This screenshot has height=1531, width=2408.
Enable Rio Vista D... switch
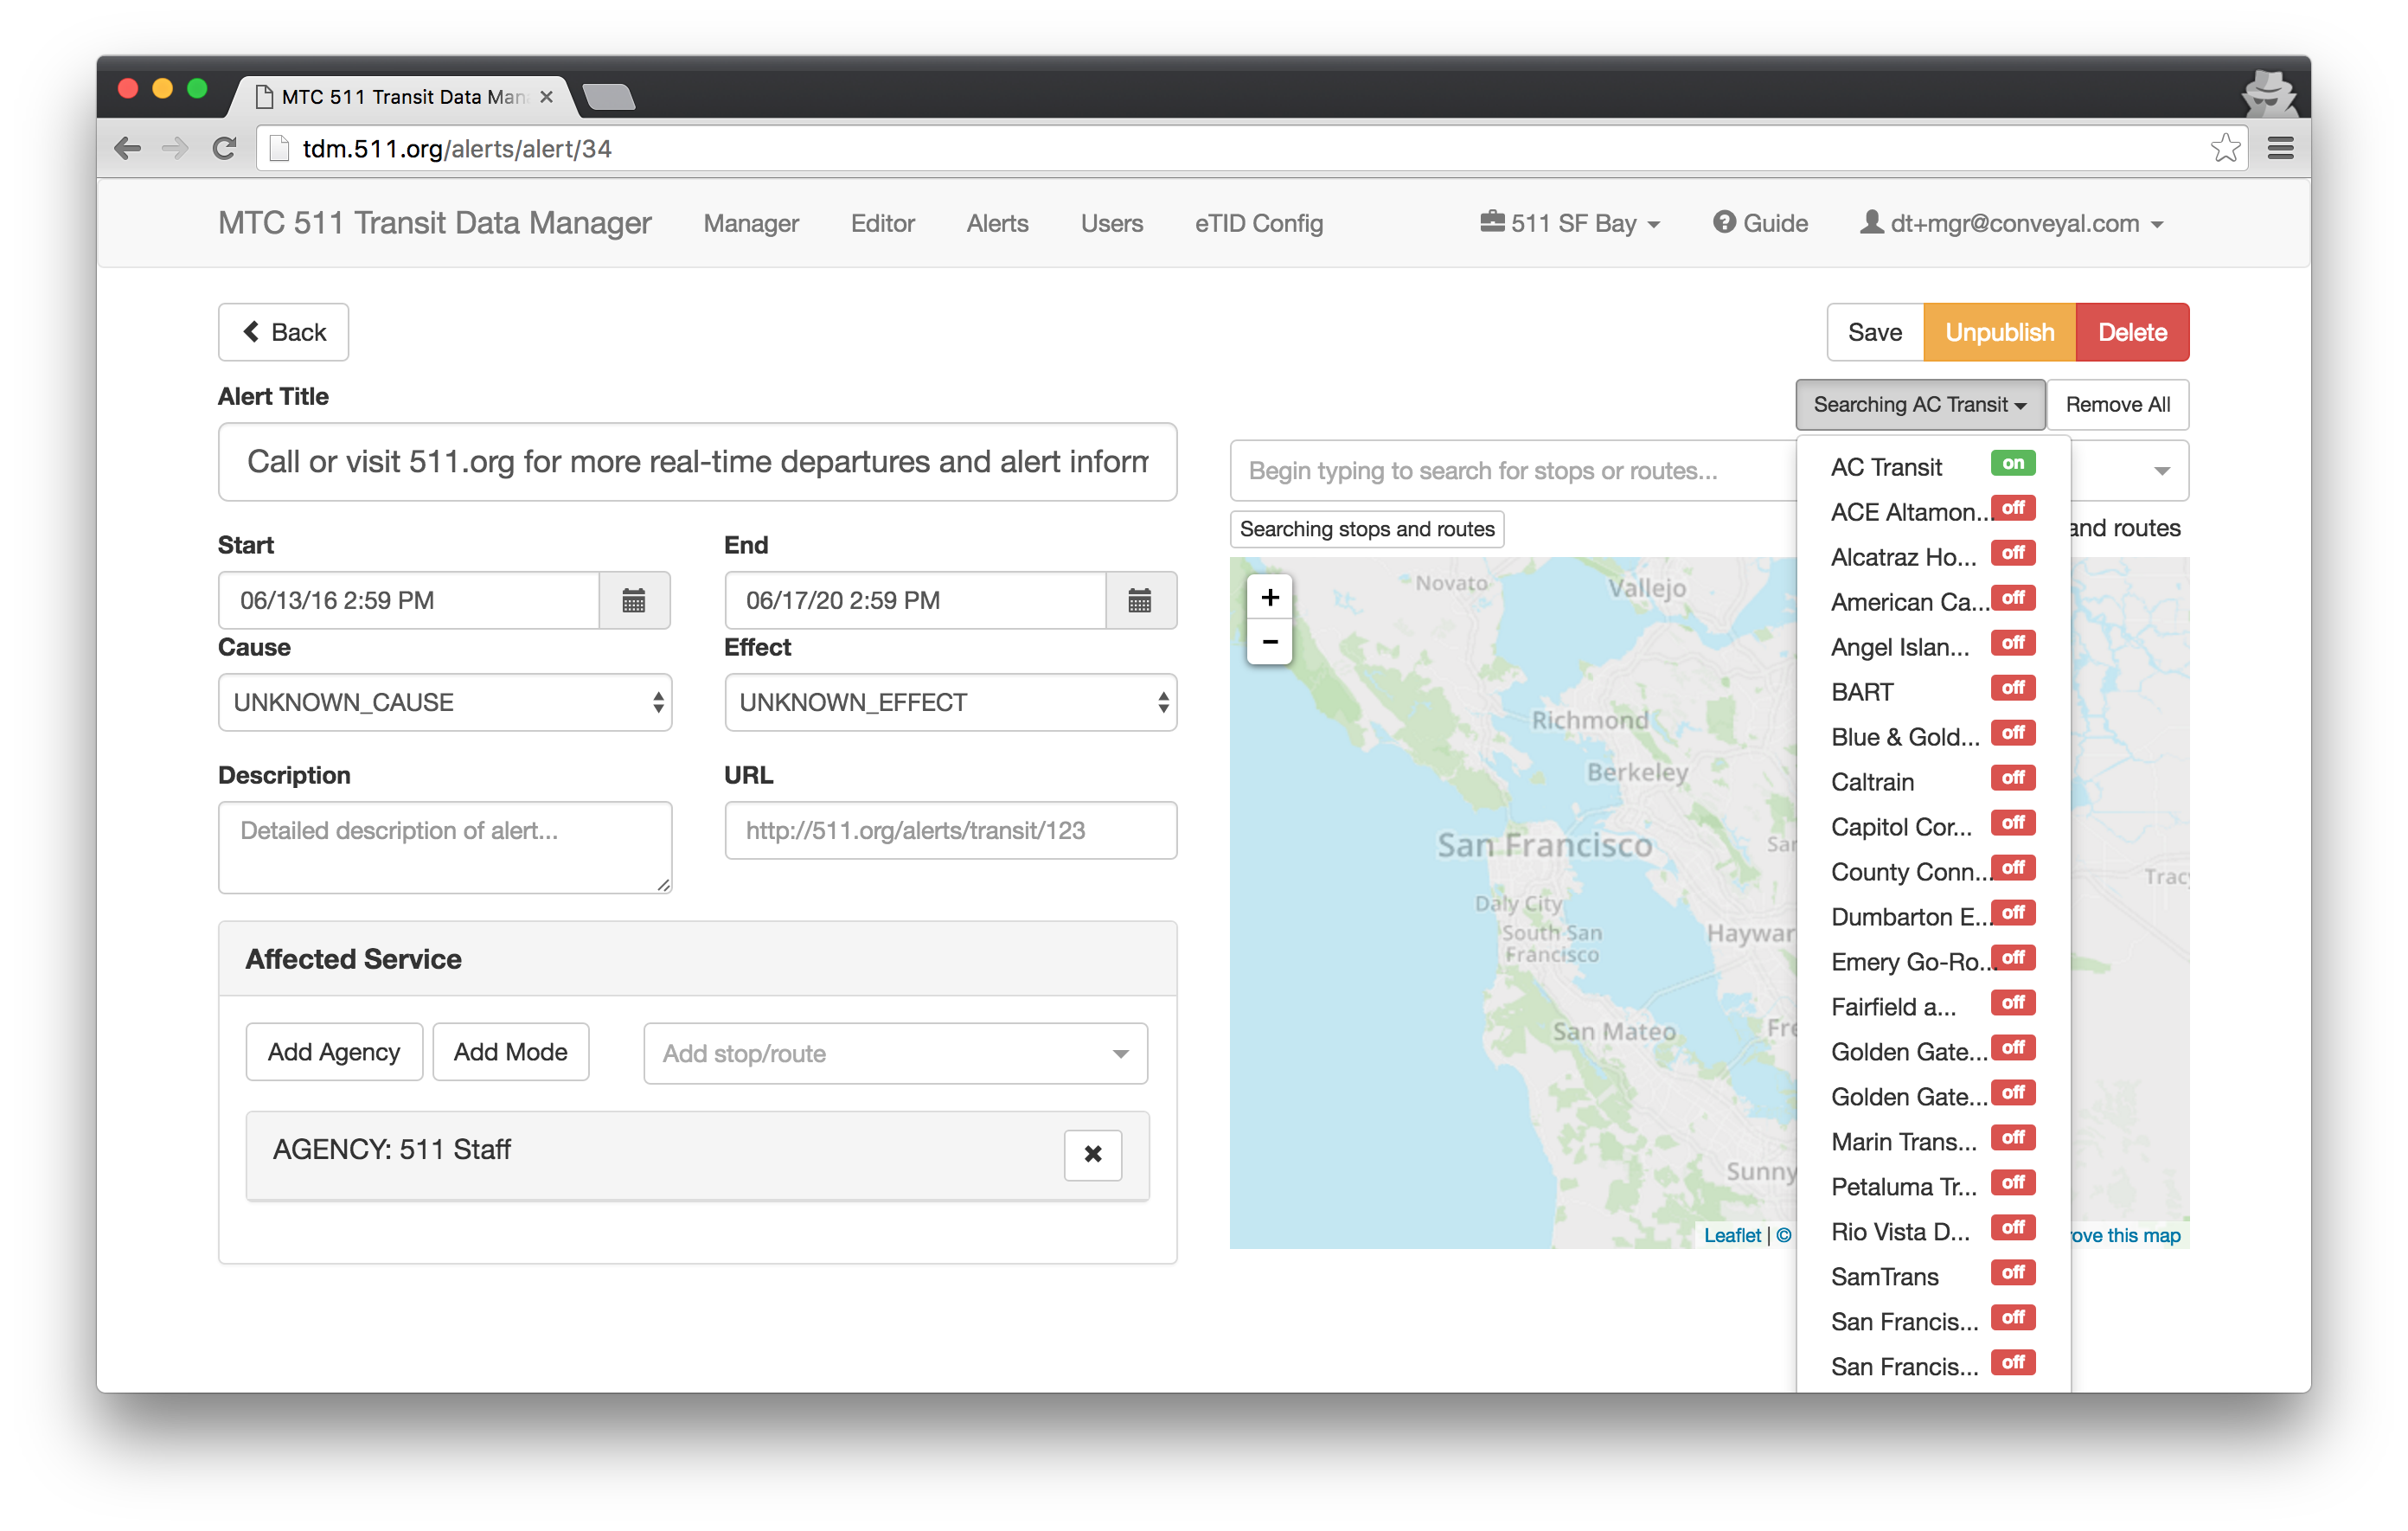pos(2013,1228)
